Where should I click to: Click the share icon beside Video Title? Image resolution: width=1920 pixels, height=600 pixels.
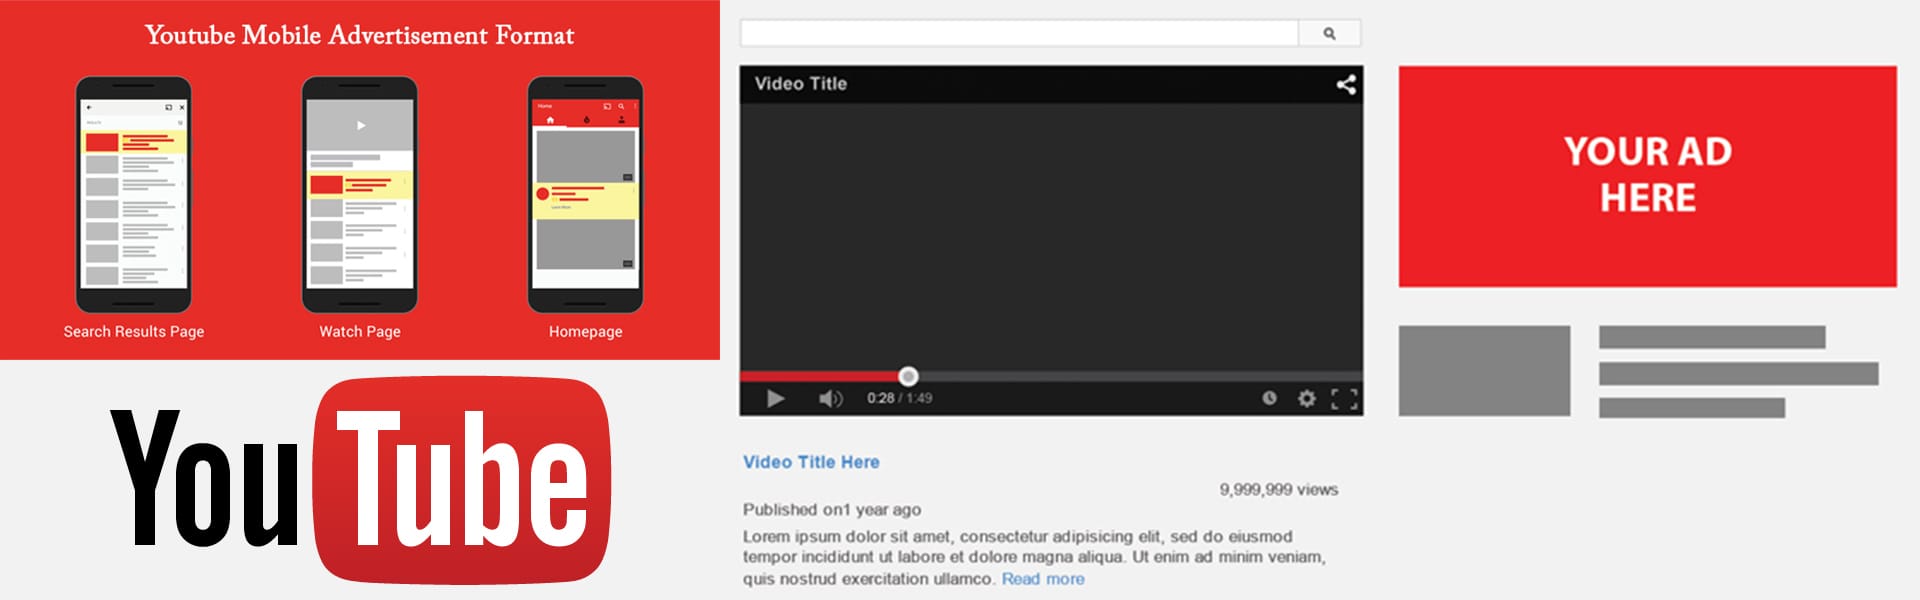(x=1346, y=84)
